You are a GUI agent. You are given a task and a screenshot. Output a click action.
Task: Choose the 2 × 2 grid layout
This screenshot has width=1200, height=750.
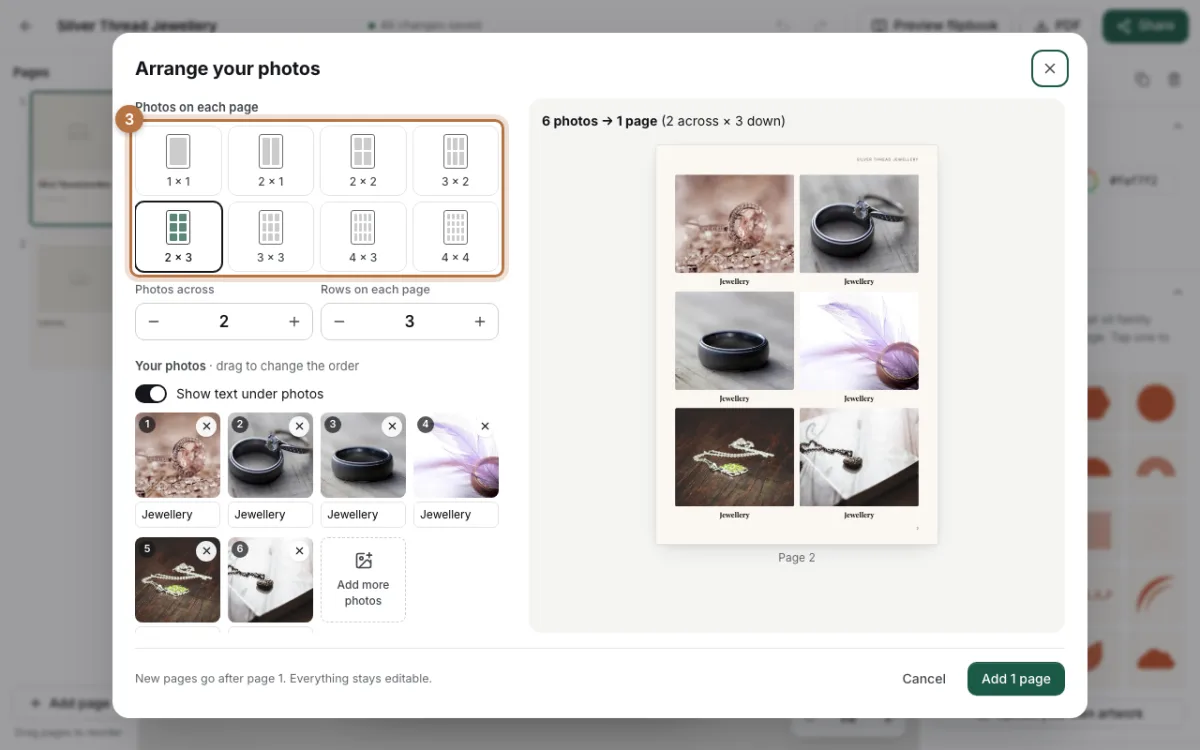point(363,161)
